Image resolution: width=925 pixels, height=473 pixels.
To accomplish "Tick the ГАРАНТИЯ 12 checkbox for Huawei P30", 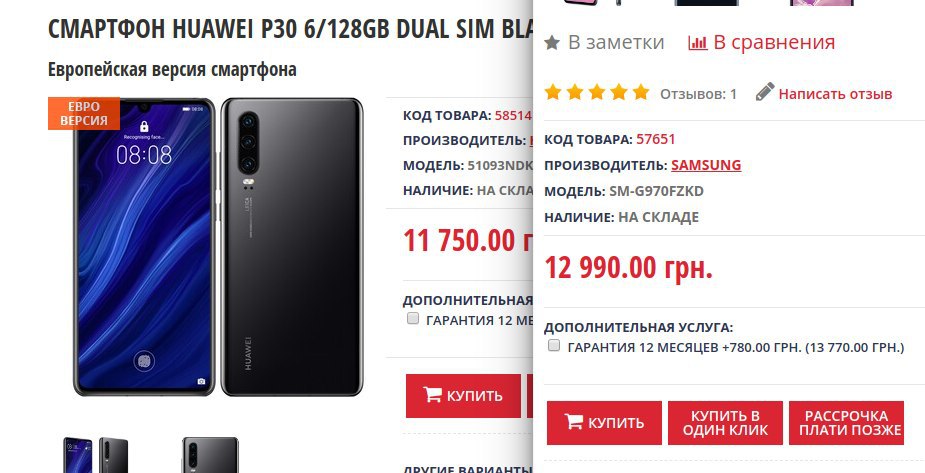I will [x=412, y=318].
